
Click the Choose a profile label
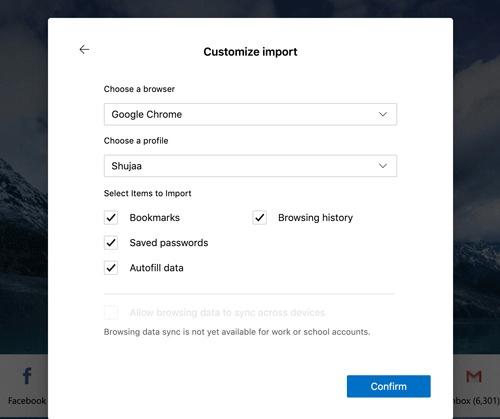click(136, 141)
